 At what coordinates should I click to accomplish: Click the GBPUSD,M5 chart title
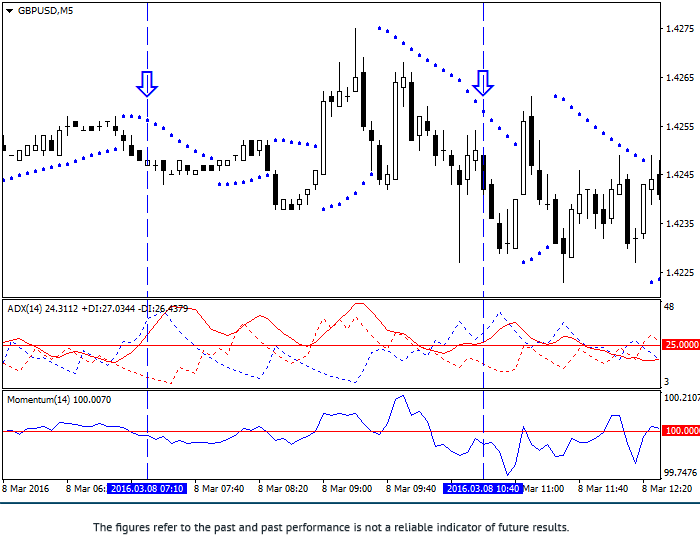pos(45,11)
